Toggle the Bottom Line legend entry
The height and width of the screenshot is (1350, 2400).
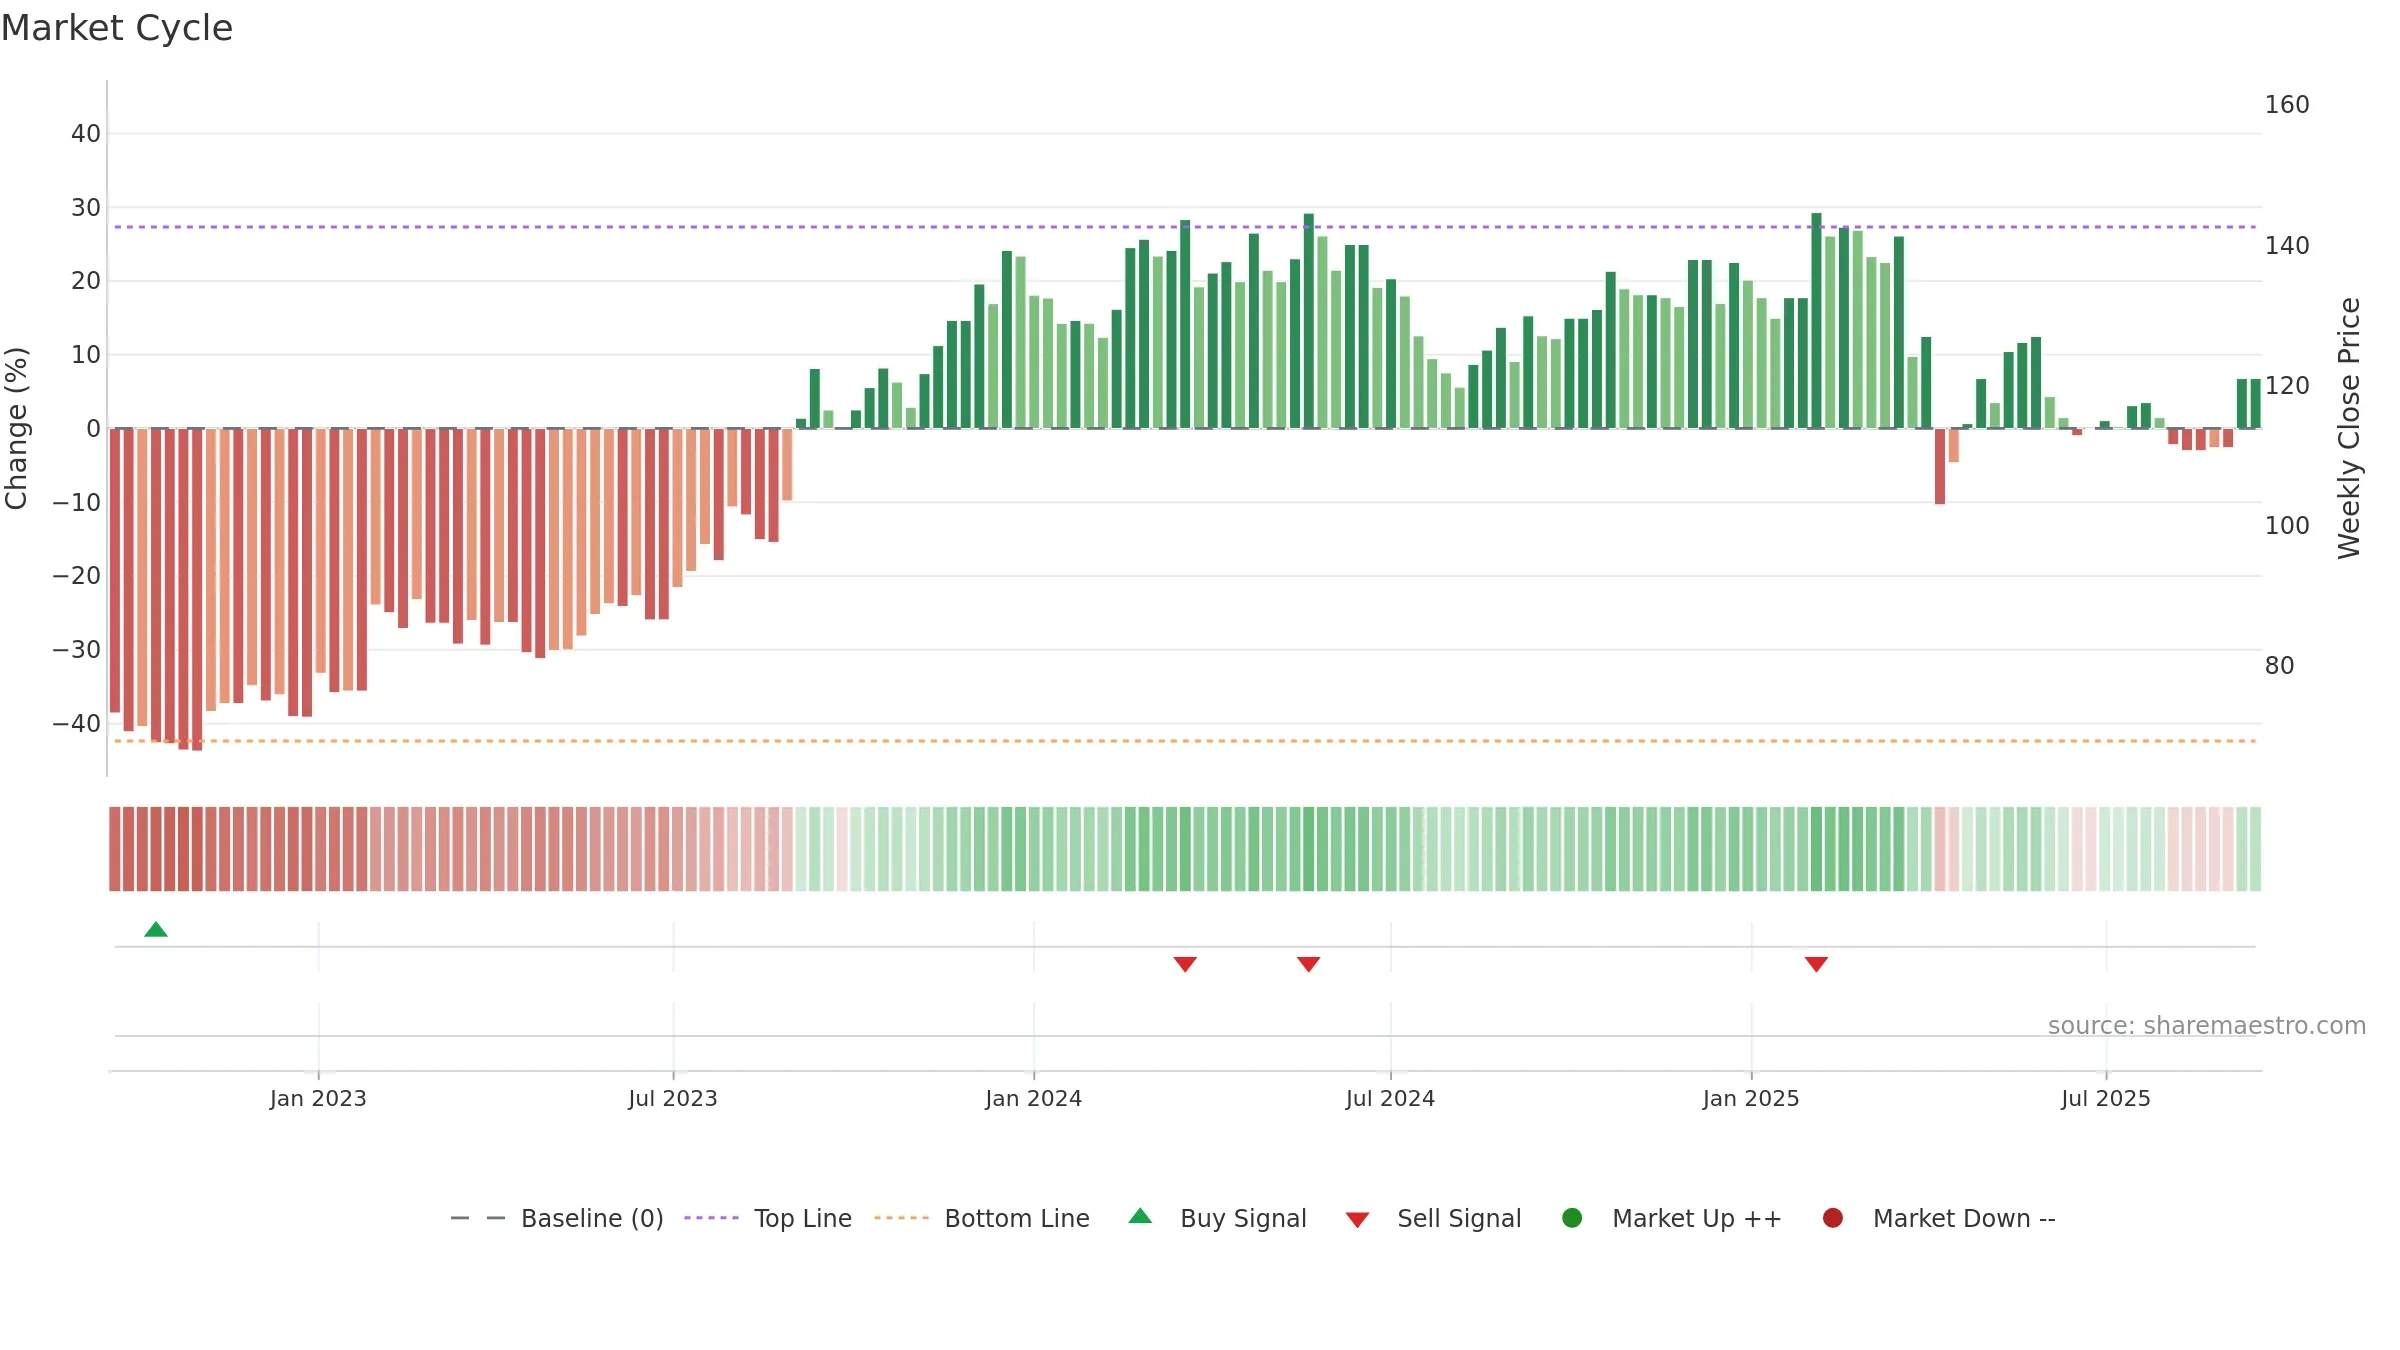click(x=982, y=1218)
